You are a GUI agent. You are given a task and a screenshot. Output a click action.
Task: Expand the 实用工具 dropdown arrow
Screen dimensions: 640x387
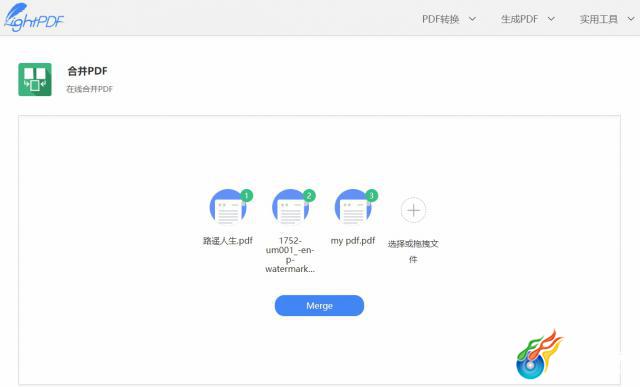pos(631,19)
